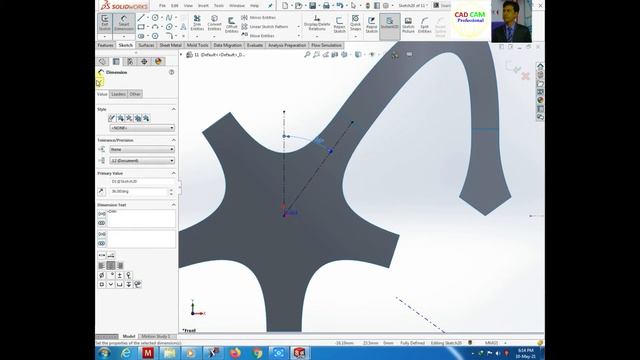Open the PropertyManager panel tab

pyautogui.click(x=116, y=61)
